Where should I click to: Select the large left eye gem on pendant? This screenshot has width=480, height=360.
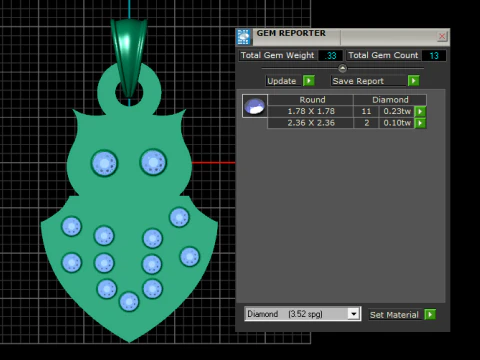[x=104, y=163]
